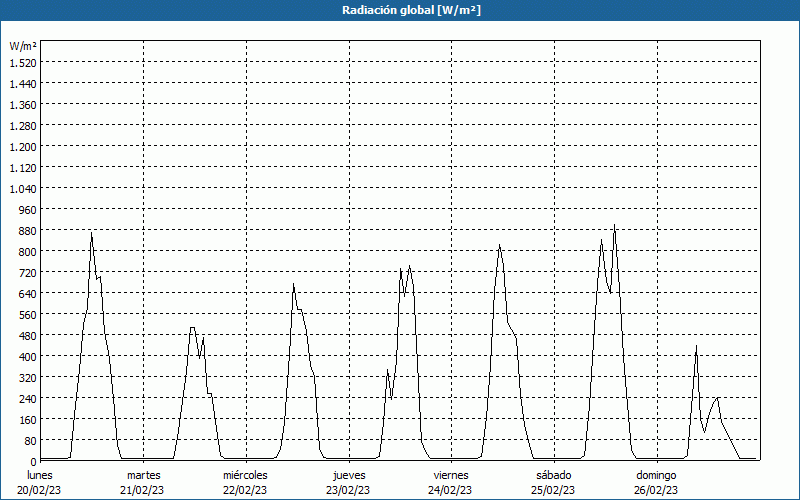Click the '800' y-axis value
800x500 pixels.
point(28,252)
